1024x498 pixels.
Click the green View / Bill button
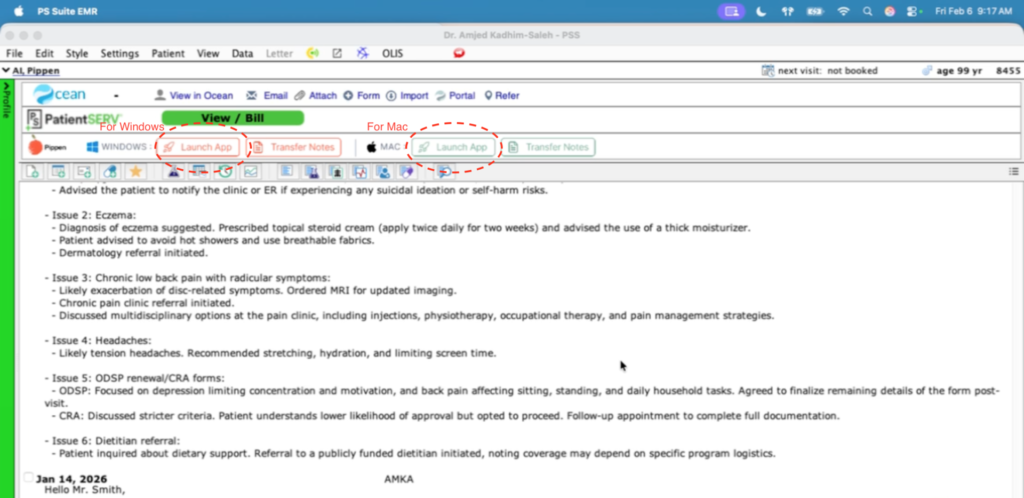[x=232, y=118]
